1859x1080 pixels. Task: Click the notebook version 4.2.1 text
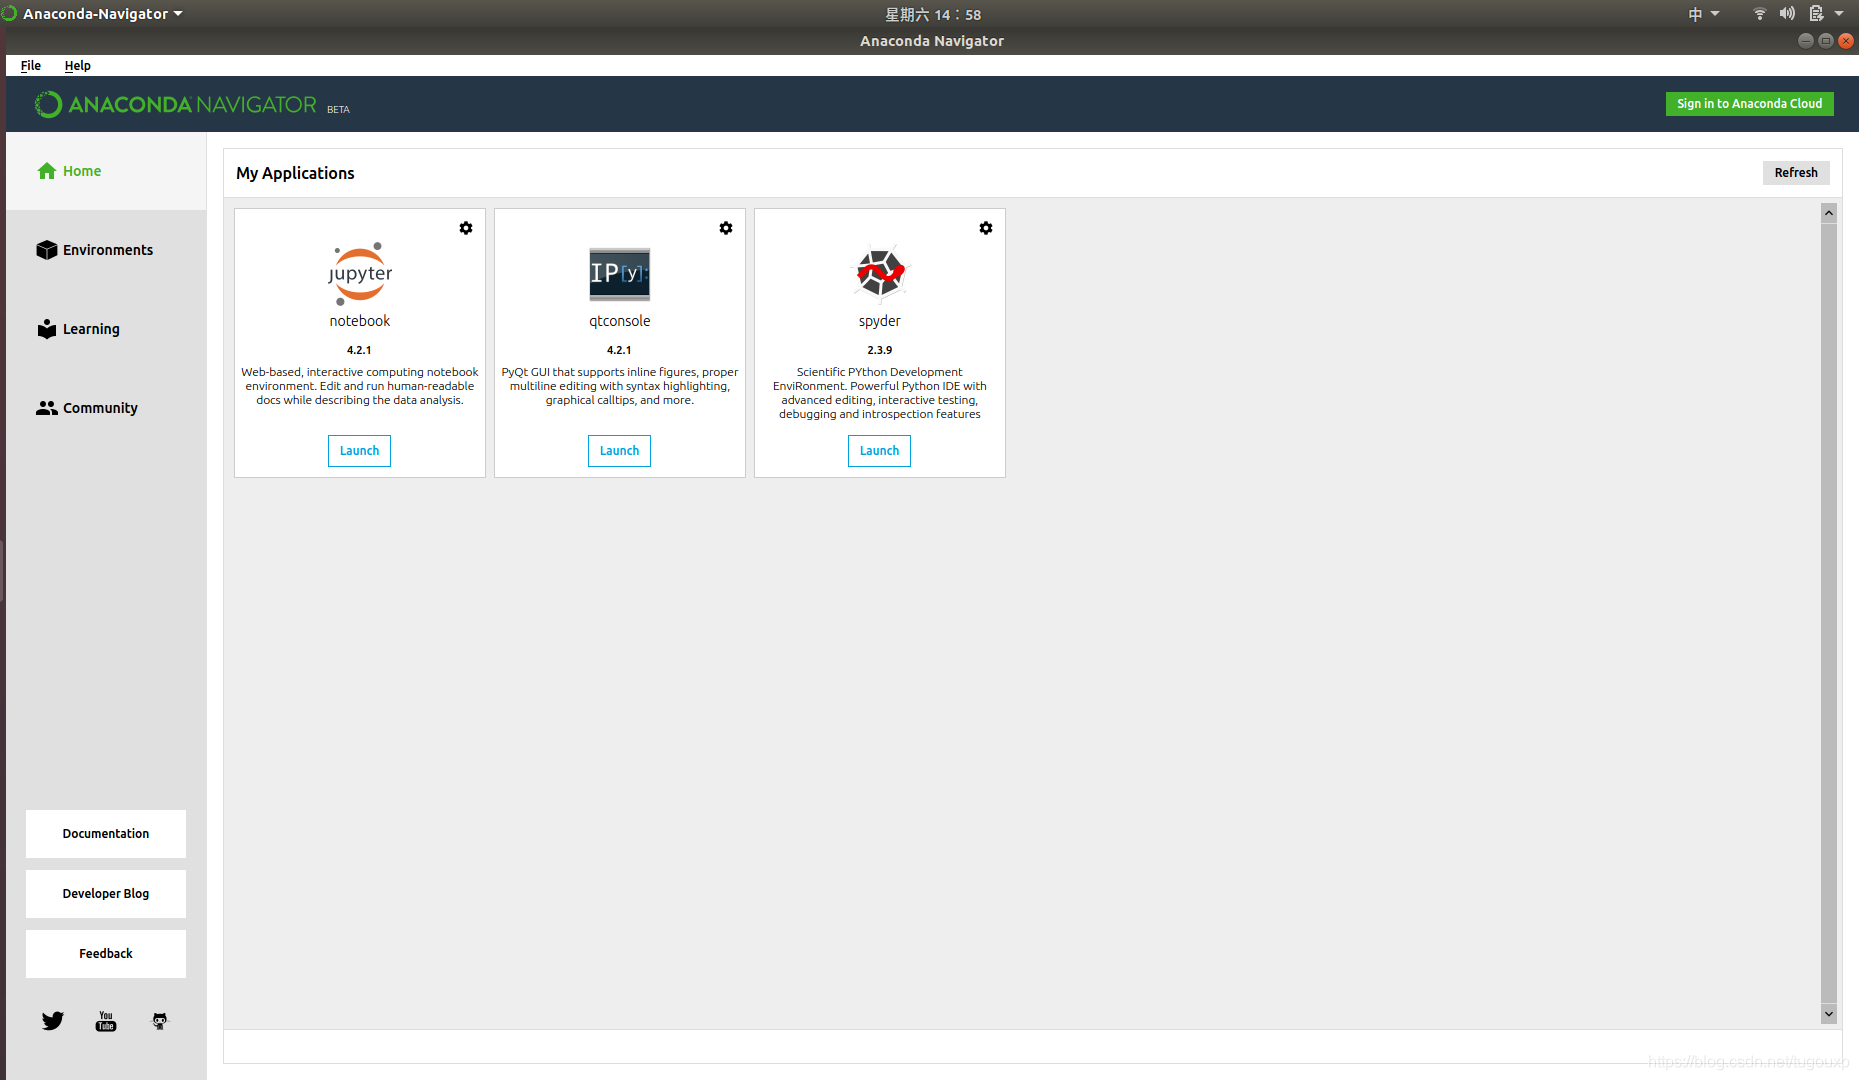click(x=359, y=350)
